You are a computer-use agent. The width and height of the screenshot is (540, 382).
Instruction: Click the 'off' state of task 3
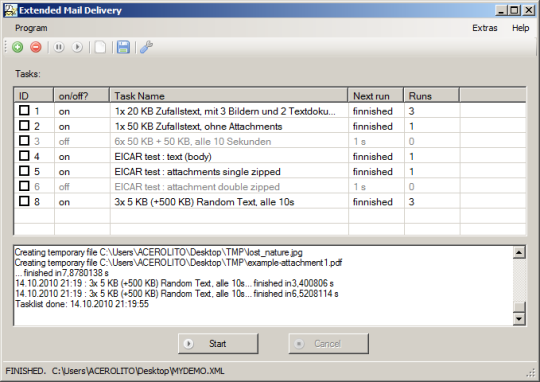click(x=64, y=142)
